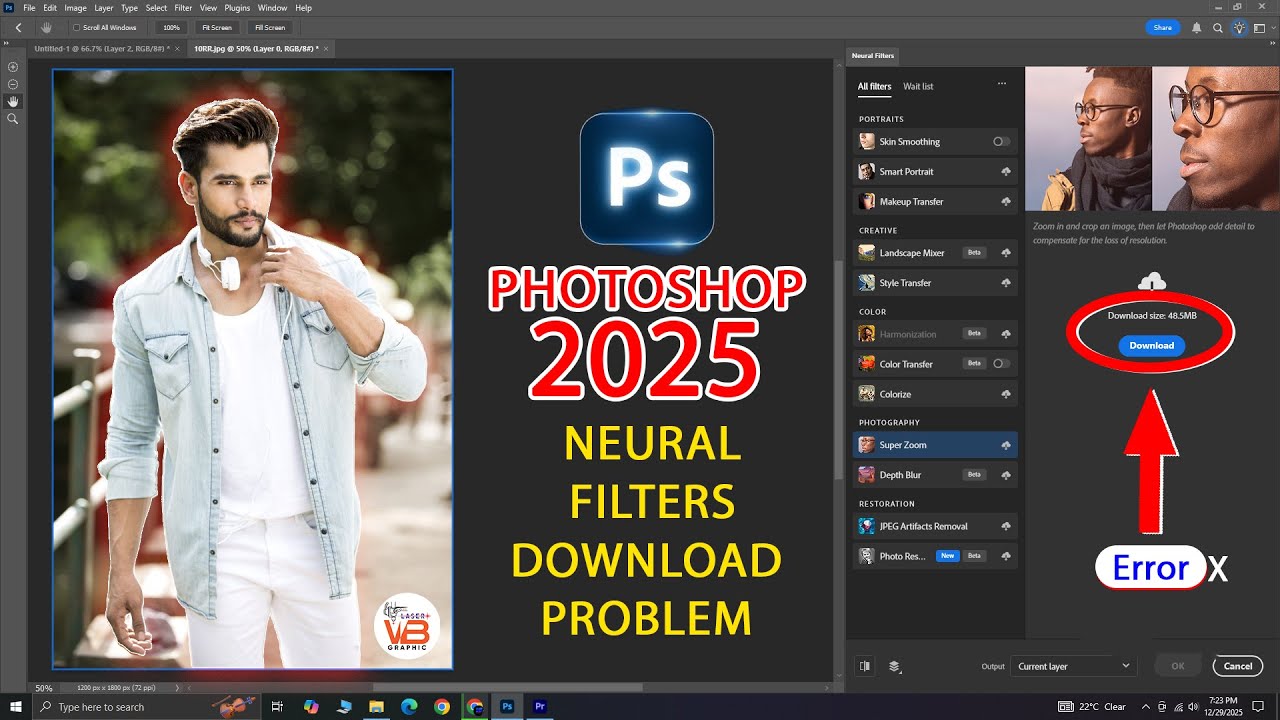The height and width of the screenshot is (720, 1280).
Task: Select the magnifier Zoom tool in left toolbar
Action: 13,118
